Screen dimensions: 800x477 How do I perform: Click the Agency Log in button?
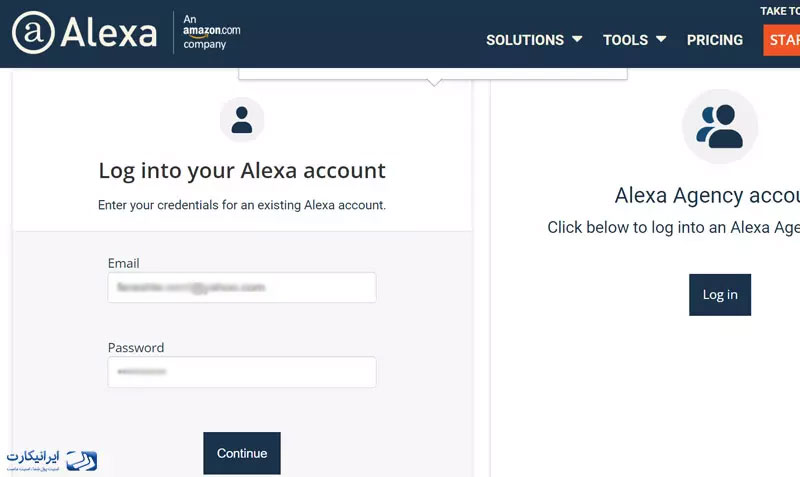(720, 295)
